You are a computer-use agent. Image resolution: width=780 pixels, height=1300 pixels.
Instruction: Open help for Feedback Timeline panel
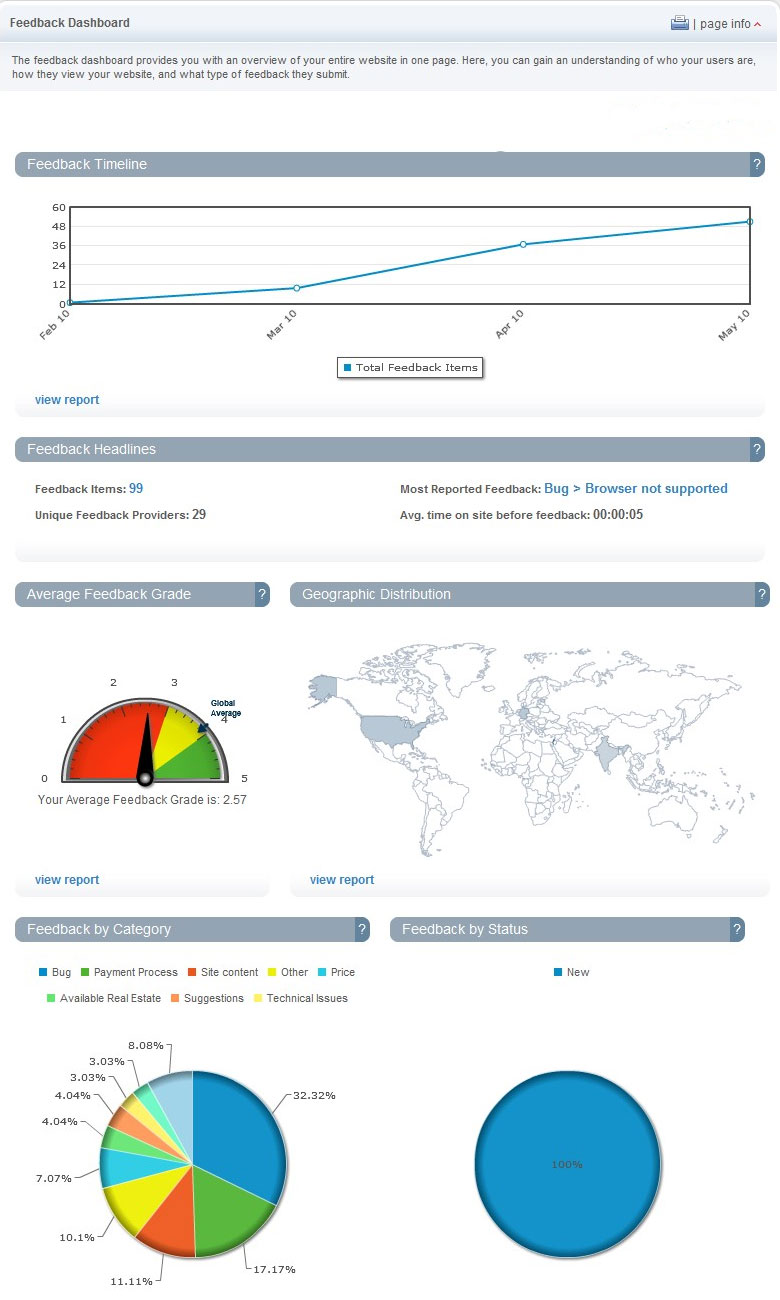(757, 164)
